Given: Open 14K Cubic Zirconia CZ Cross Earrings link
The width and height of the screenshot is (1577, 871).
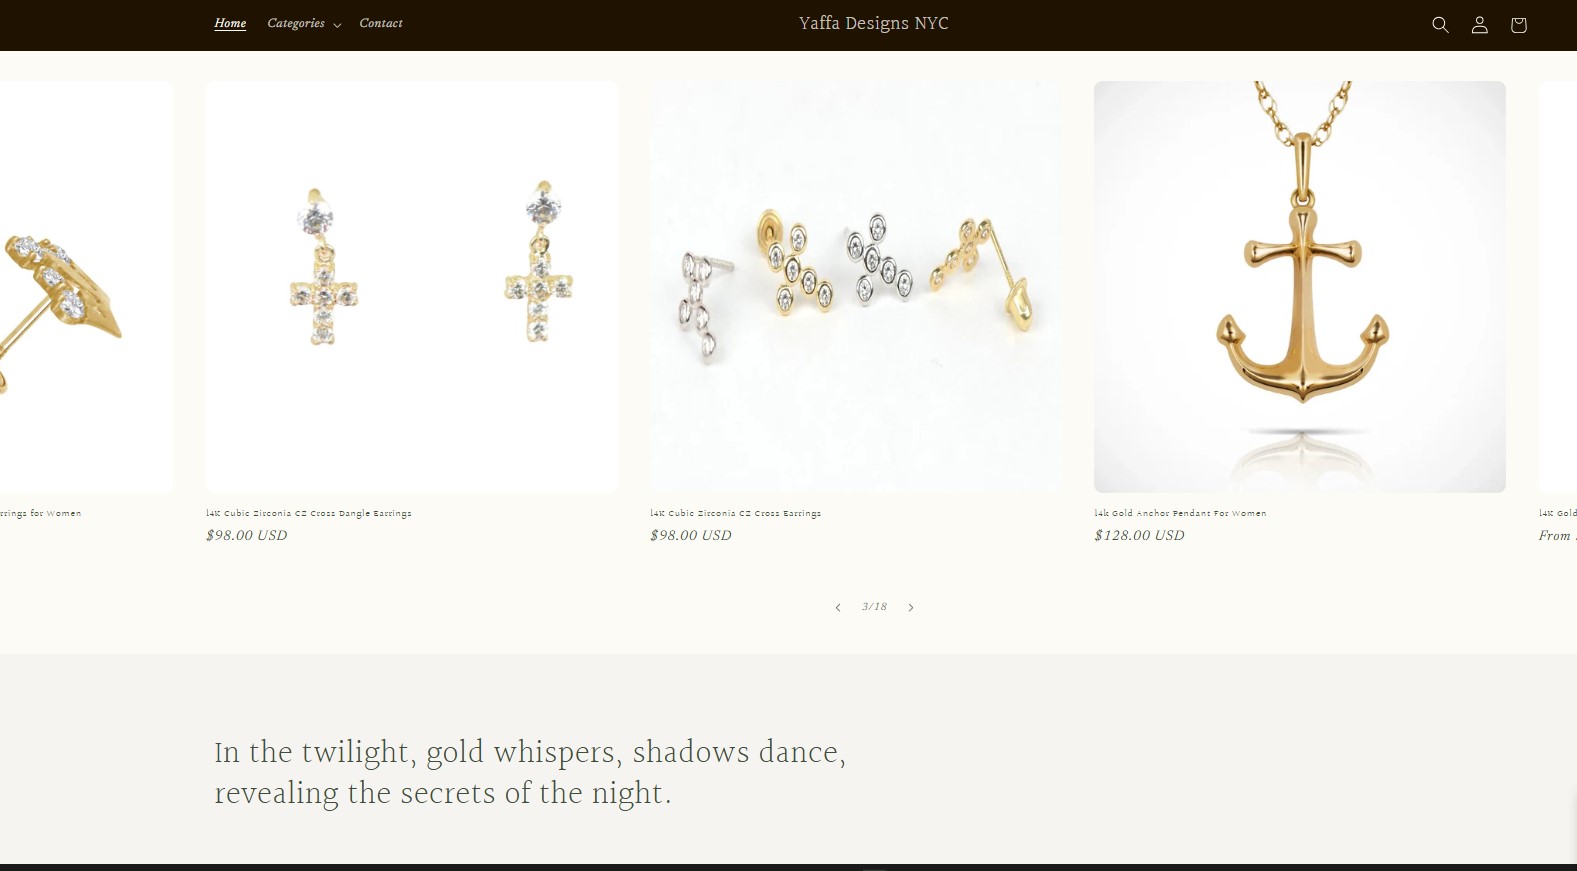Looking at the screenshot, I should (735, 513).
